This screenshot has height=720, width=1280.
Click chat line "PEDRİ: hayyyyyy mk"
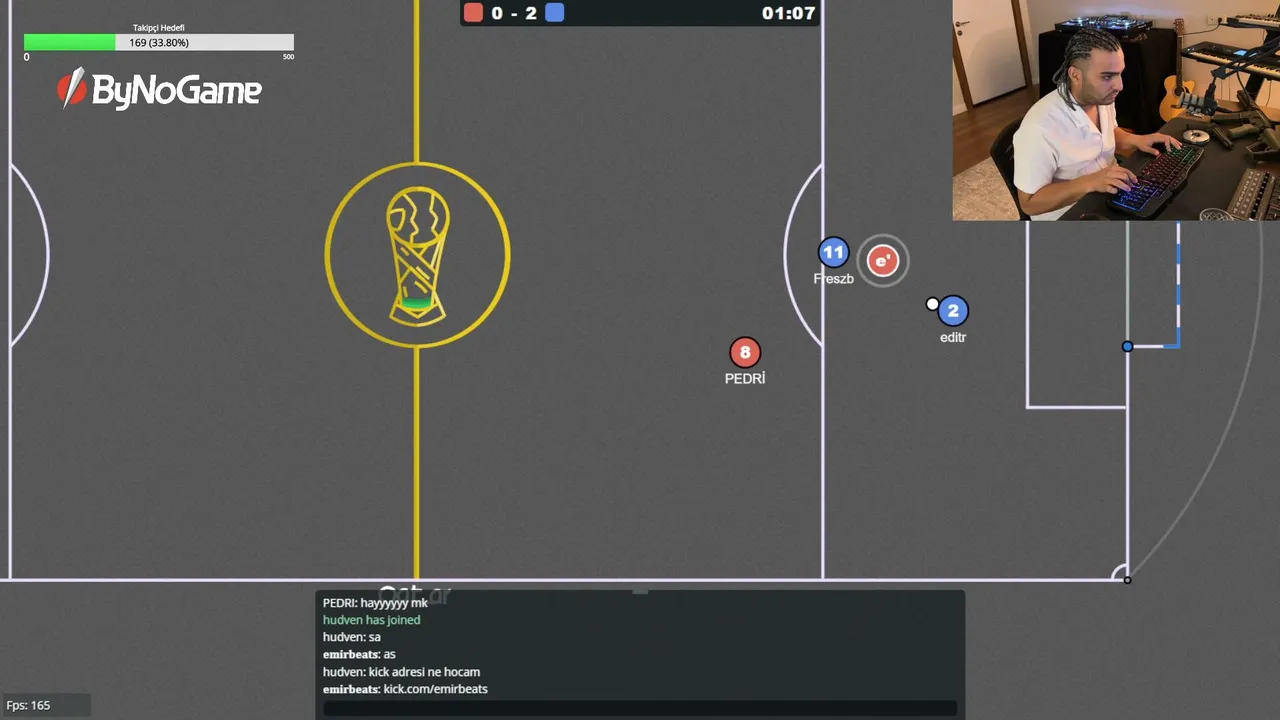coord(375,603)
